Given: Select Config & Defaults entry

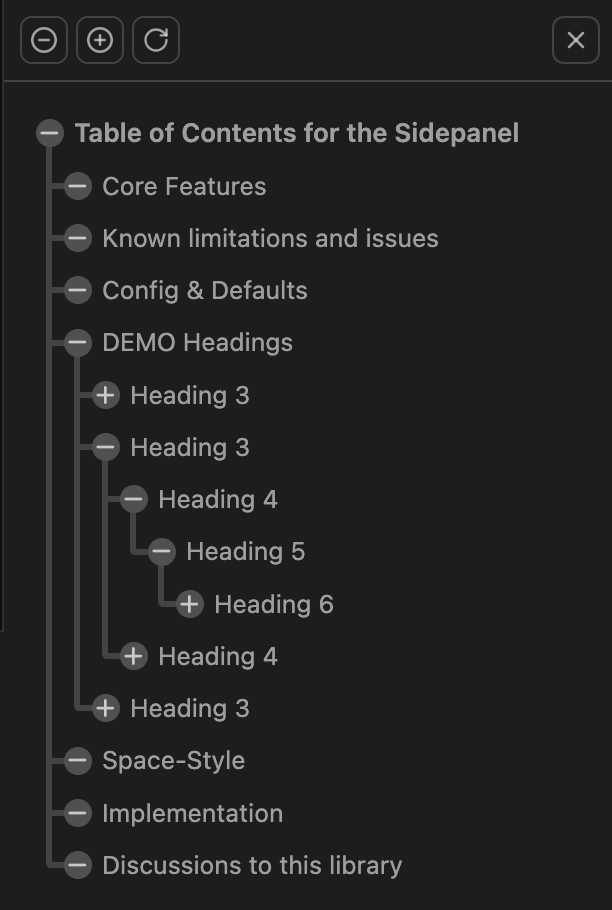Looking at the screenshot, I should 205,291.
